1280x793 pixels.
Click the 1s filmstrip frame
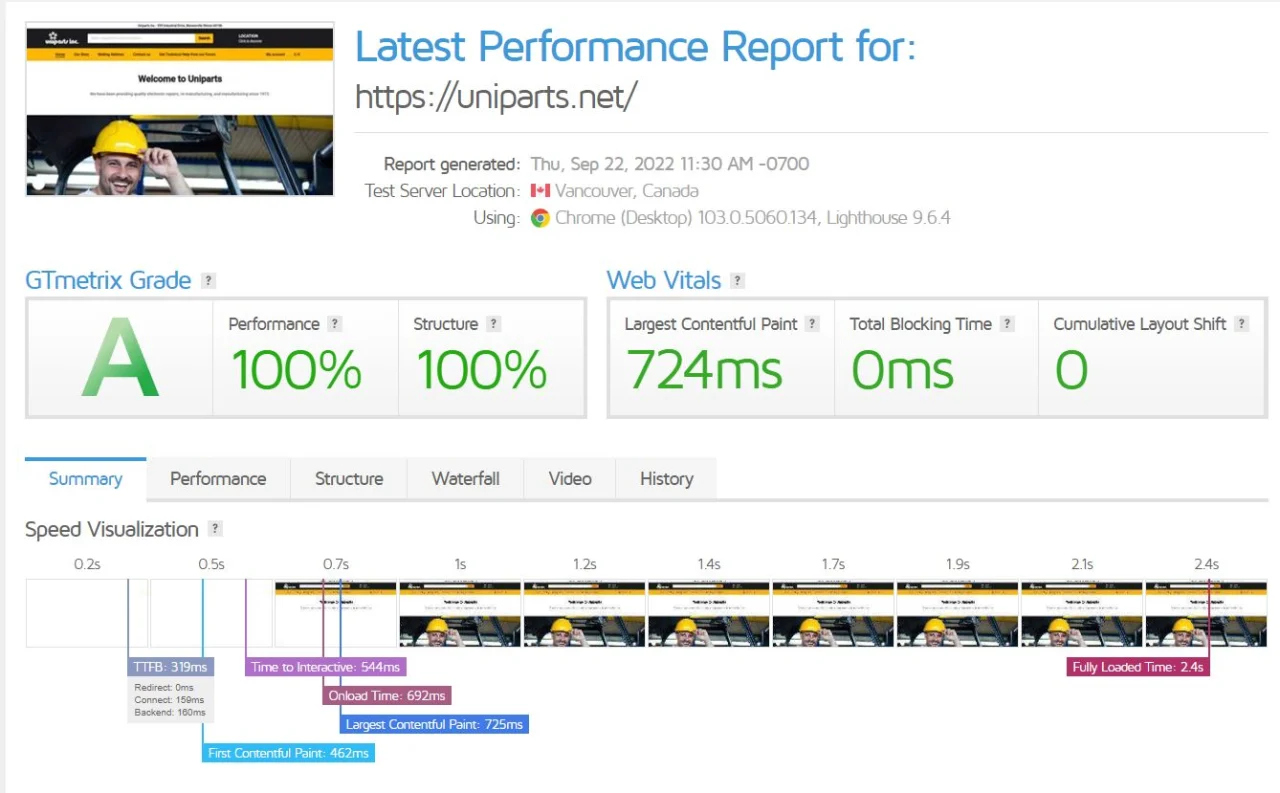click(x=460, y=613)
